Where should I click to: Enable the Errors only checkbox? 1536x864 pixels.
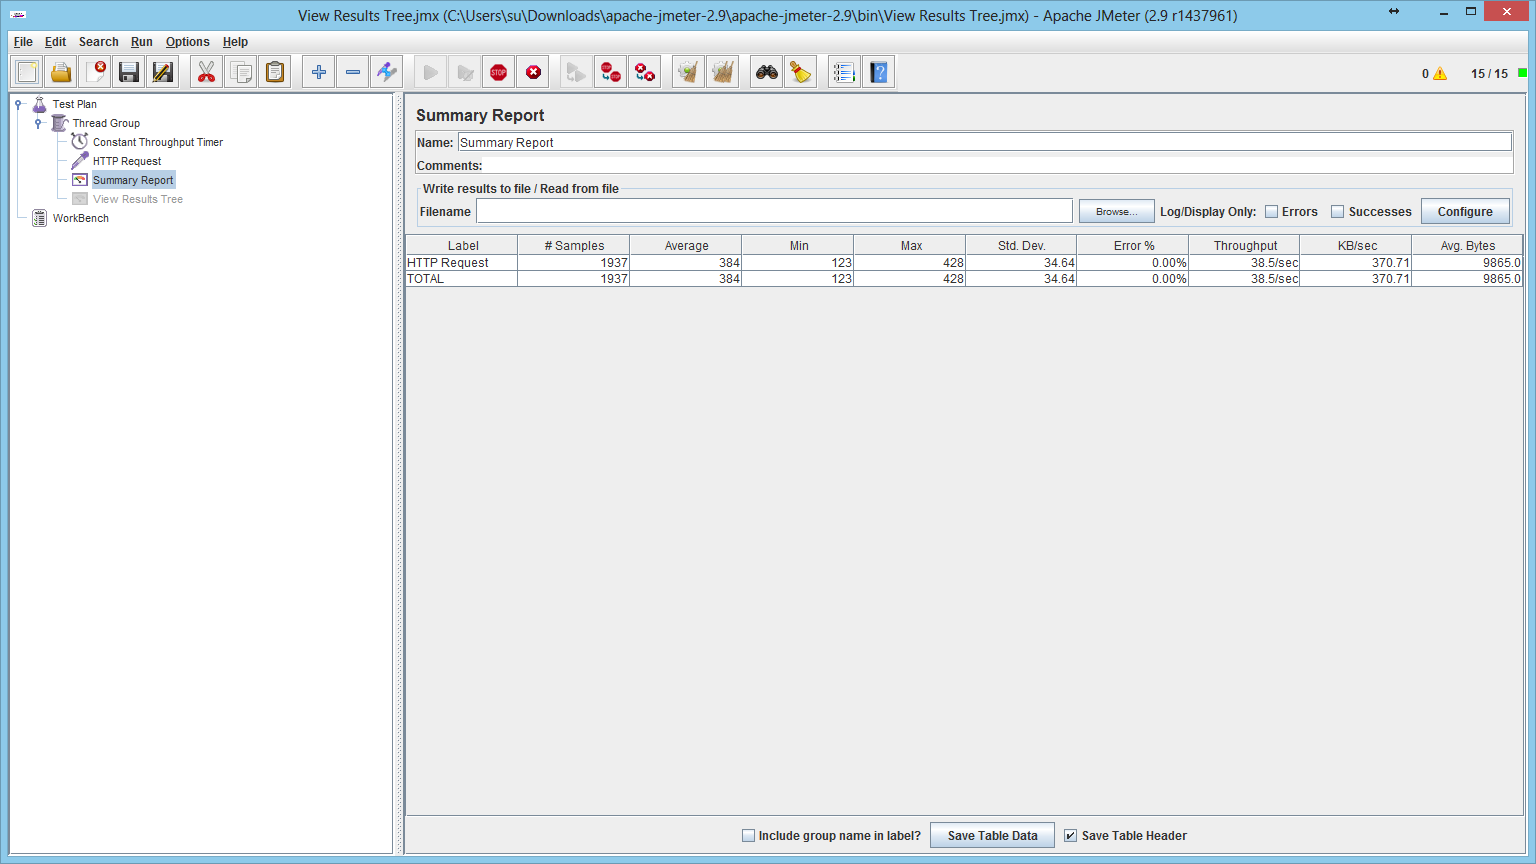click(x=1272, y=212)
